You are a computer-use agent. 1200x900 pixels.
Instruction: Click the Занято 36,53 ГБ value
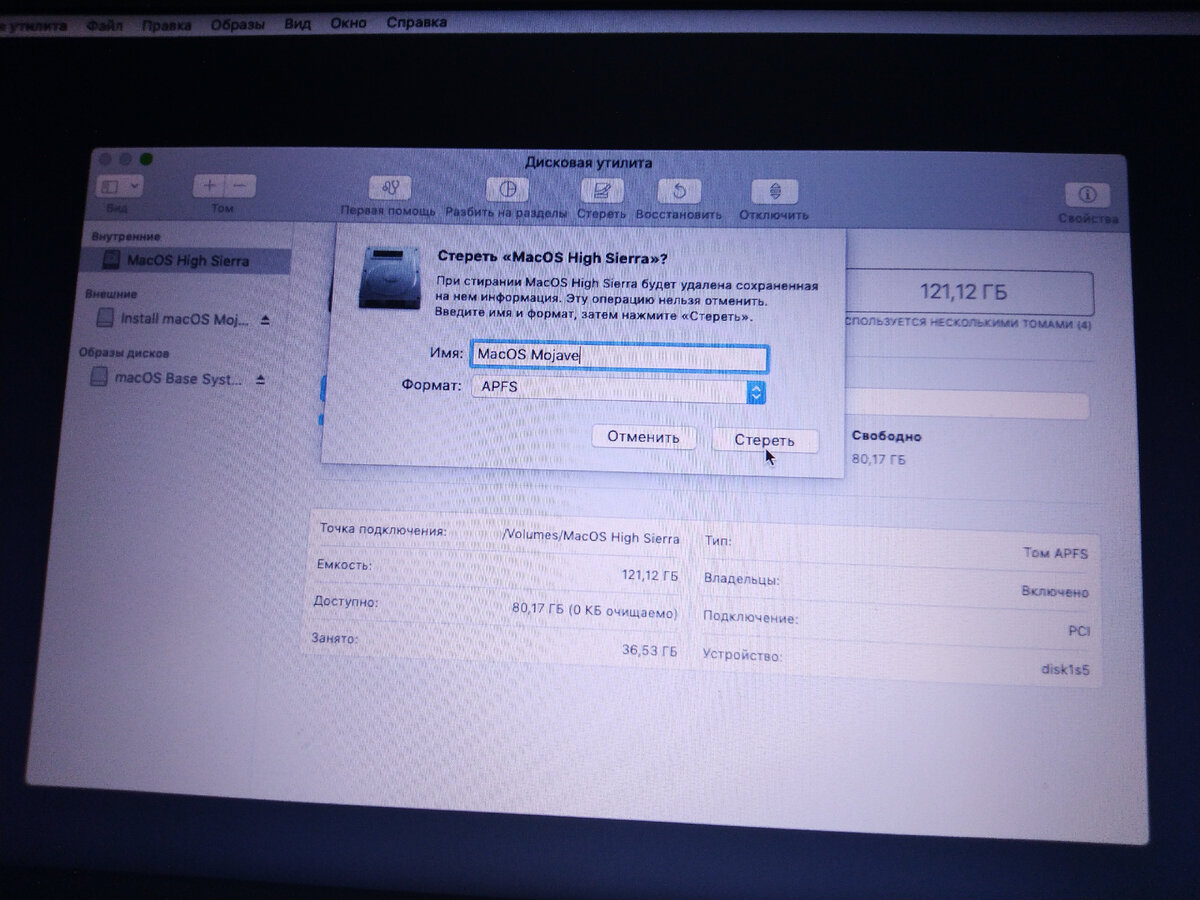pos(649,650)
